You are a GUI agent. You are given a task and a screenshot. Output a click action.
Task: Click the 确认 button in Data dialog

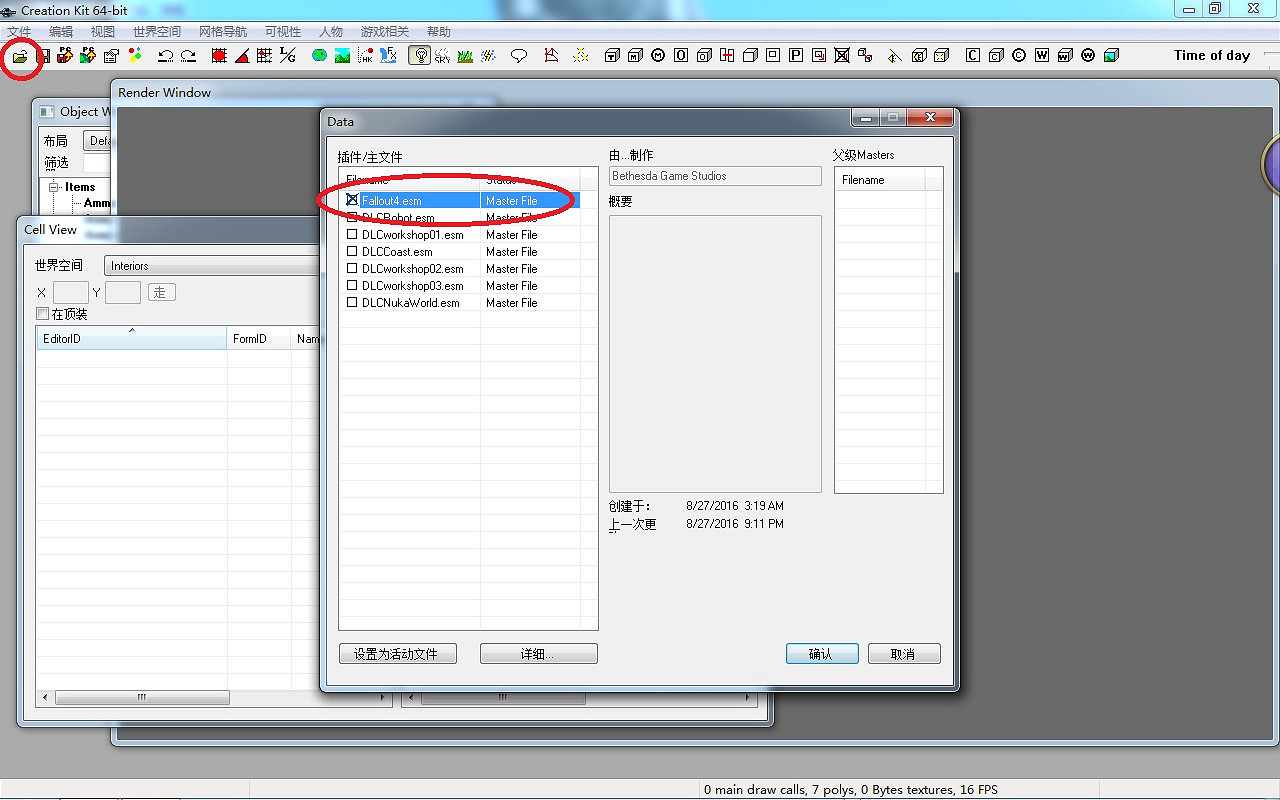click(x=821, y=654)
